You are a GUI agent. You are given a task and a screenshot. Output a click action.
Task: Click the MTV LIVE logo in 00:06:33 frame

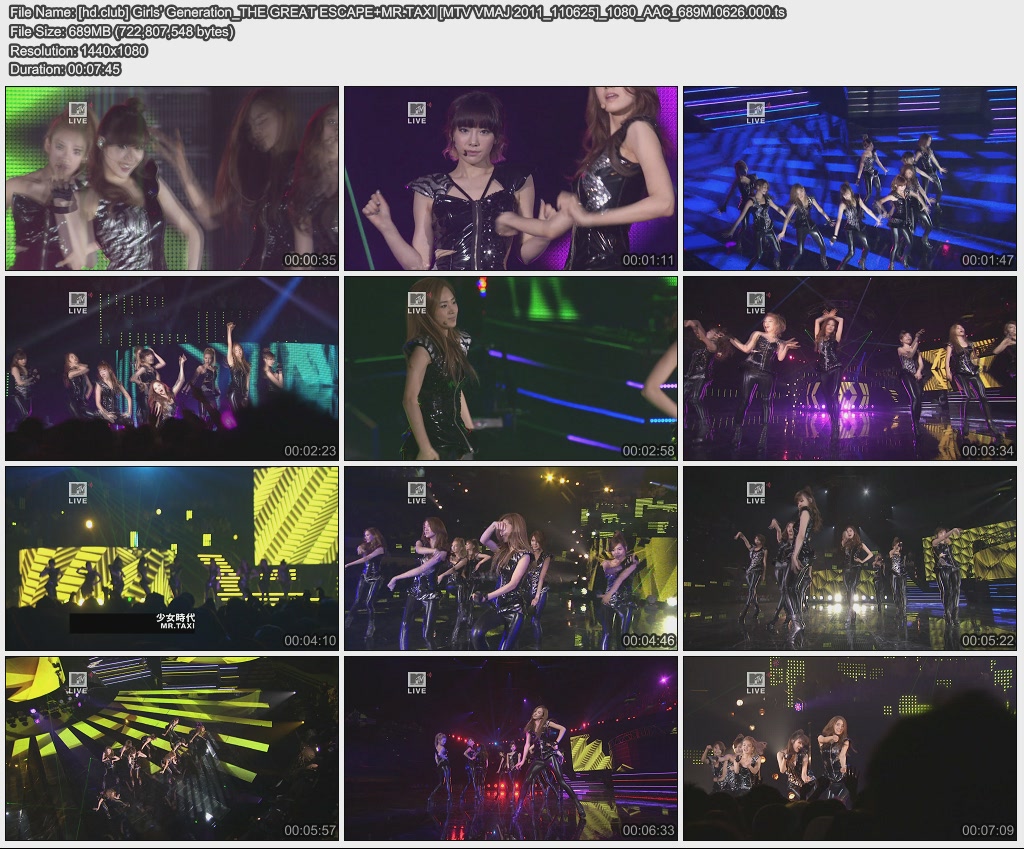417,683
